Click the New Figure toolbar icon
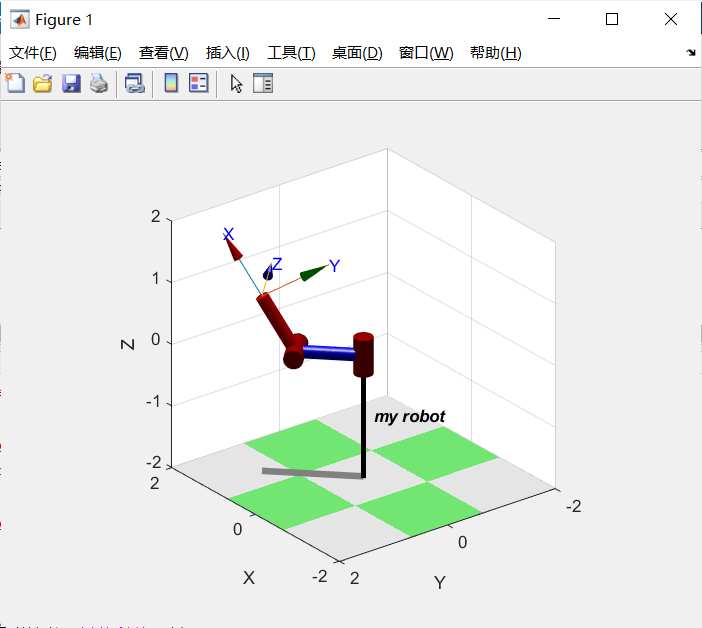Screen dimensions: 702x628 pyautogui.click(x=15, y=83)
